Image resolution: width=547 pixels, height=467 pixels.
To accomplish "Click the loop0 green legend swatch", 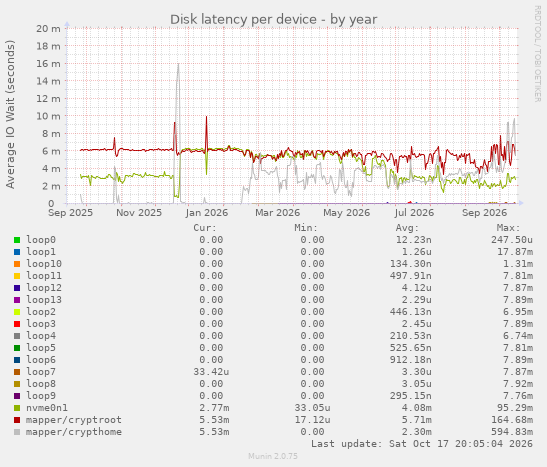I will pyautogui.click(x=17, y=240).
